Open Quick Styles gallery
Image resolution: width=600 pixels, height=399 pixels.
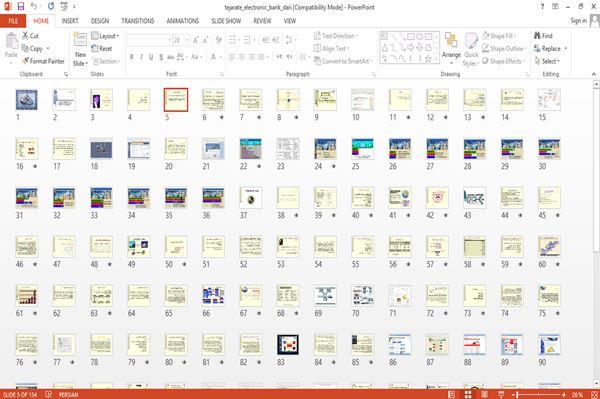coord(471,50)
